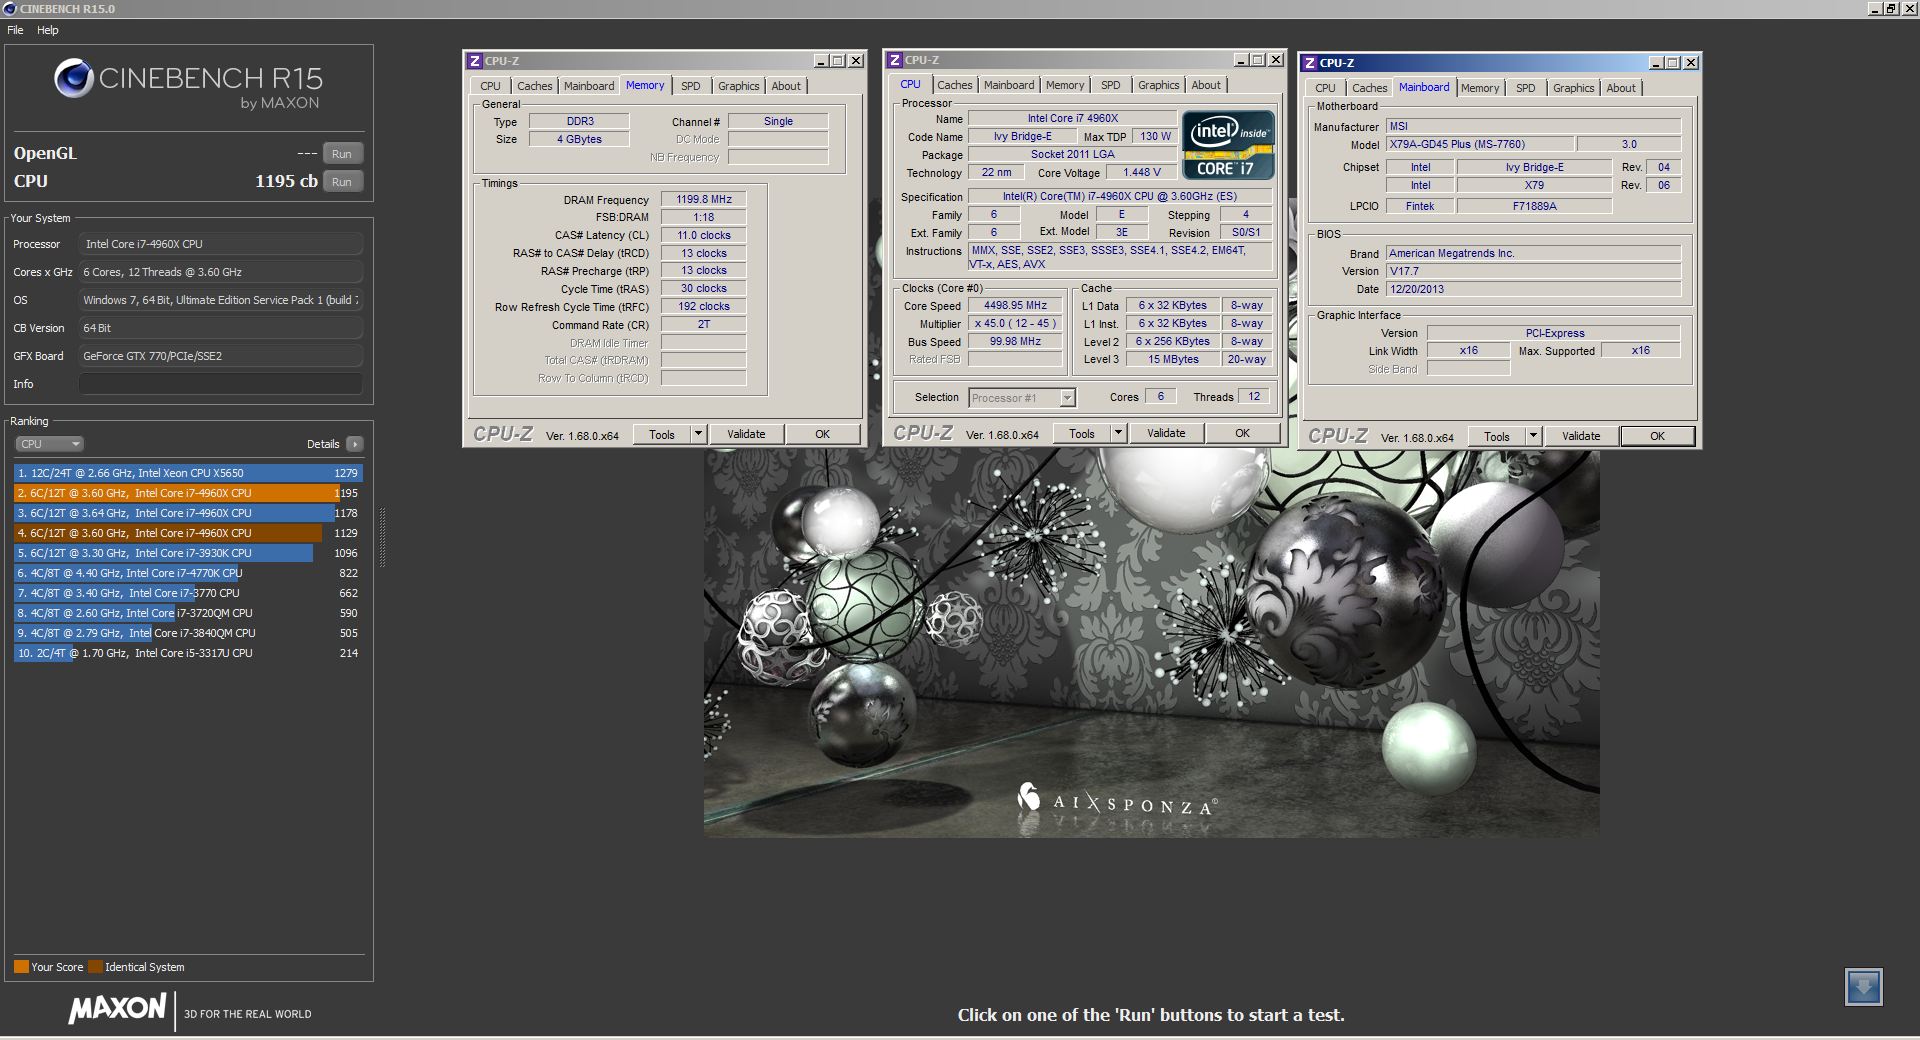Select ranking row 10 Intel Core i5-3317U
The height and width of the screenshot is (1040, 1920).
[x=188, y=653]
